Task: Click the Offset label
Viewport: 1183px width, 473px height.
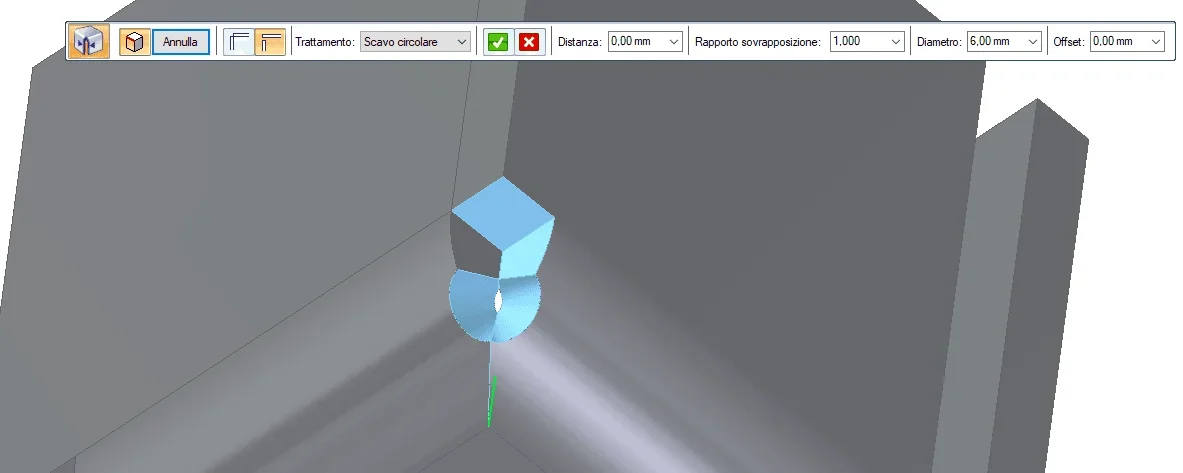Action: pyautogui.click(x=1069, y=42)
